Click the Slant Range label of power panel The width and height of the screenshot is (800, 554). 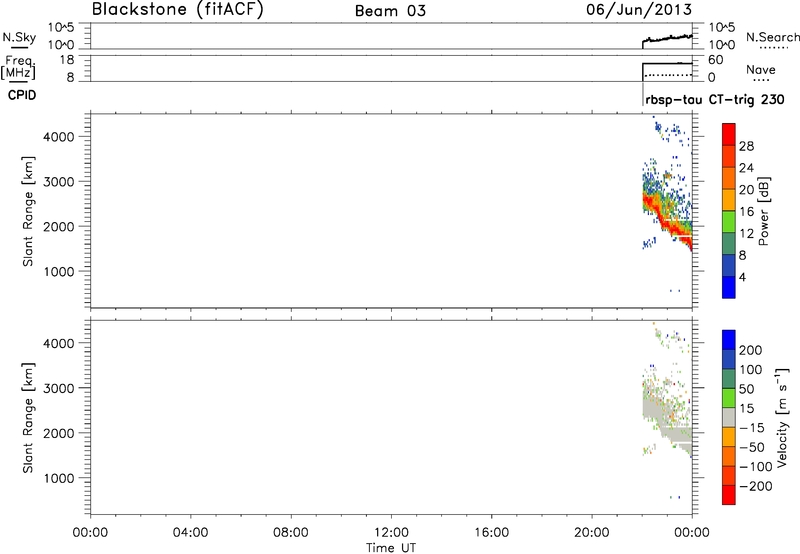click(28, 211)
